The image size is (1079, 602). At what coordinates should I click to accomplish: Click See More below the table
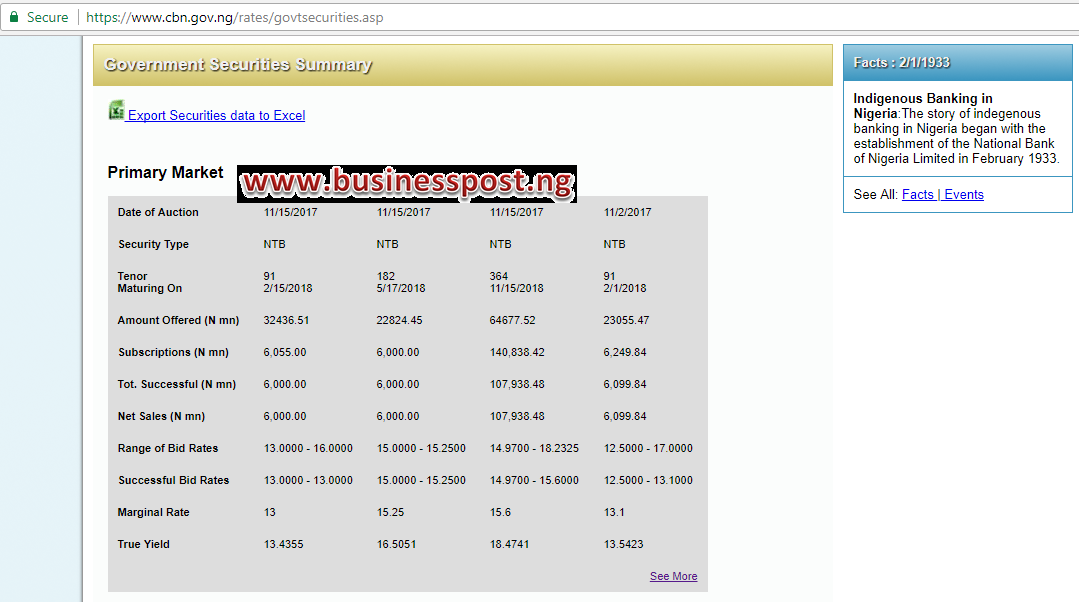pos(673,576)
